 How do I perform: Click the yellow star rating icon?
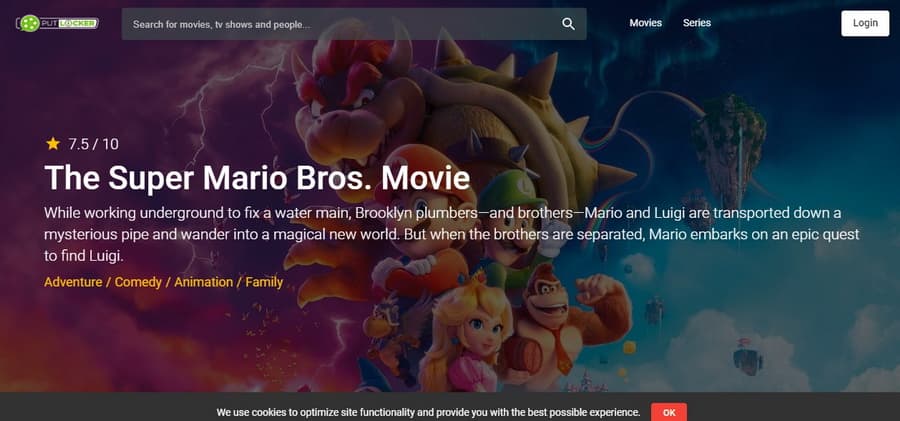(x=53, y=144)
